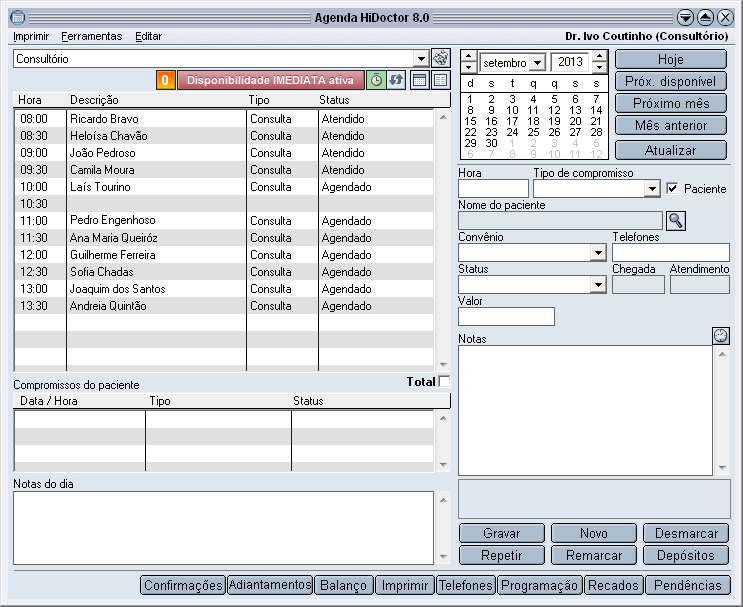Click the green timer icon in agenda toolbar
743x607 pixels.
coord(376,80)
